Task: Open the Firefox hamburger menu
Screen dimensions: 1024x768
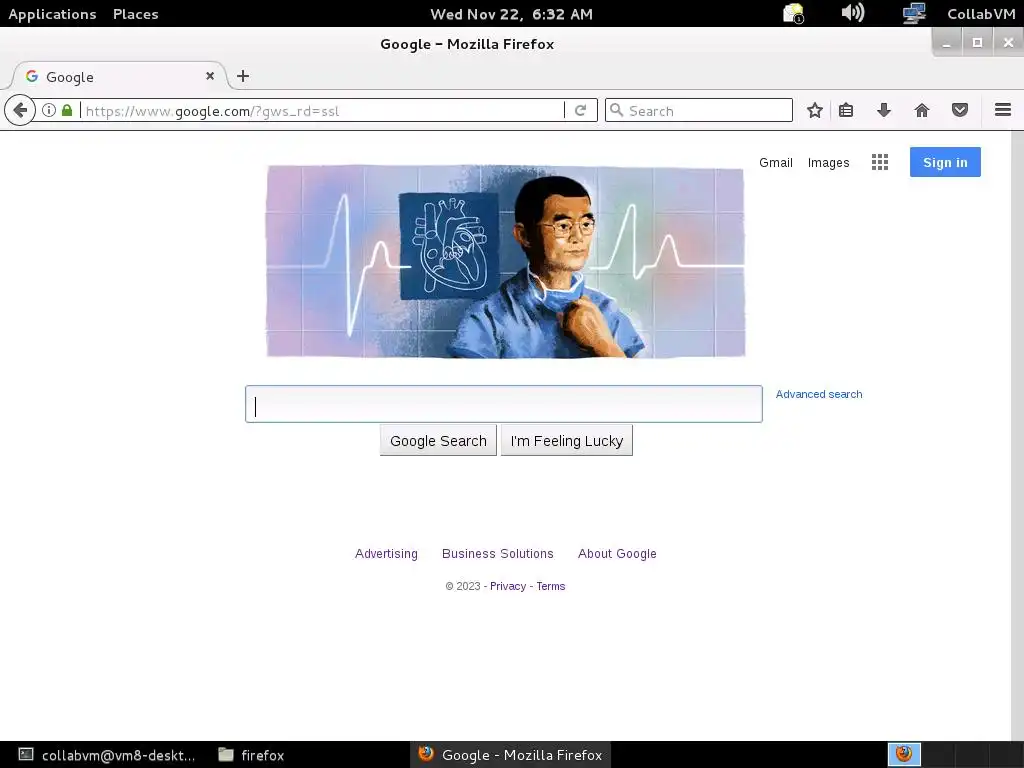Action: tap(1002, 110)
